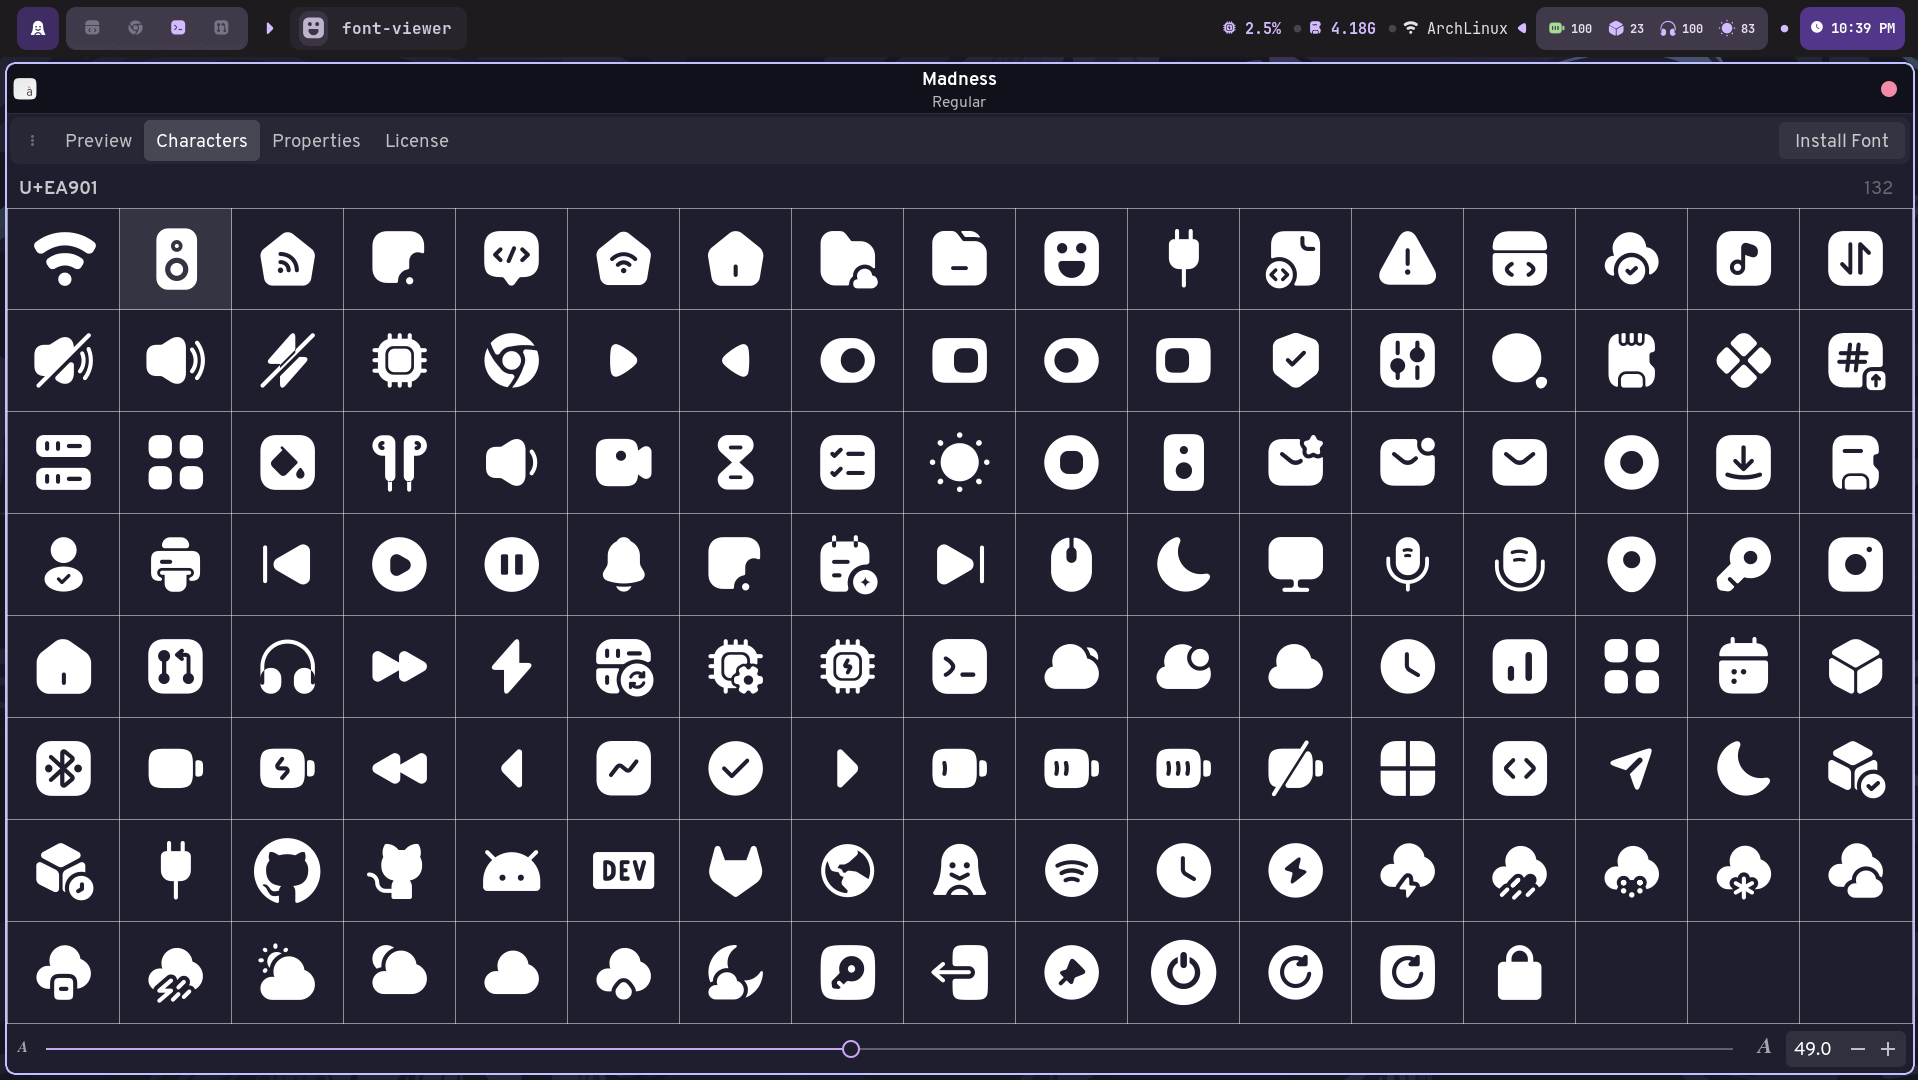This screenshot has width=1918, height=1080.
Task: Select the muted speaker glyph
Action: (x=64, y=361)
